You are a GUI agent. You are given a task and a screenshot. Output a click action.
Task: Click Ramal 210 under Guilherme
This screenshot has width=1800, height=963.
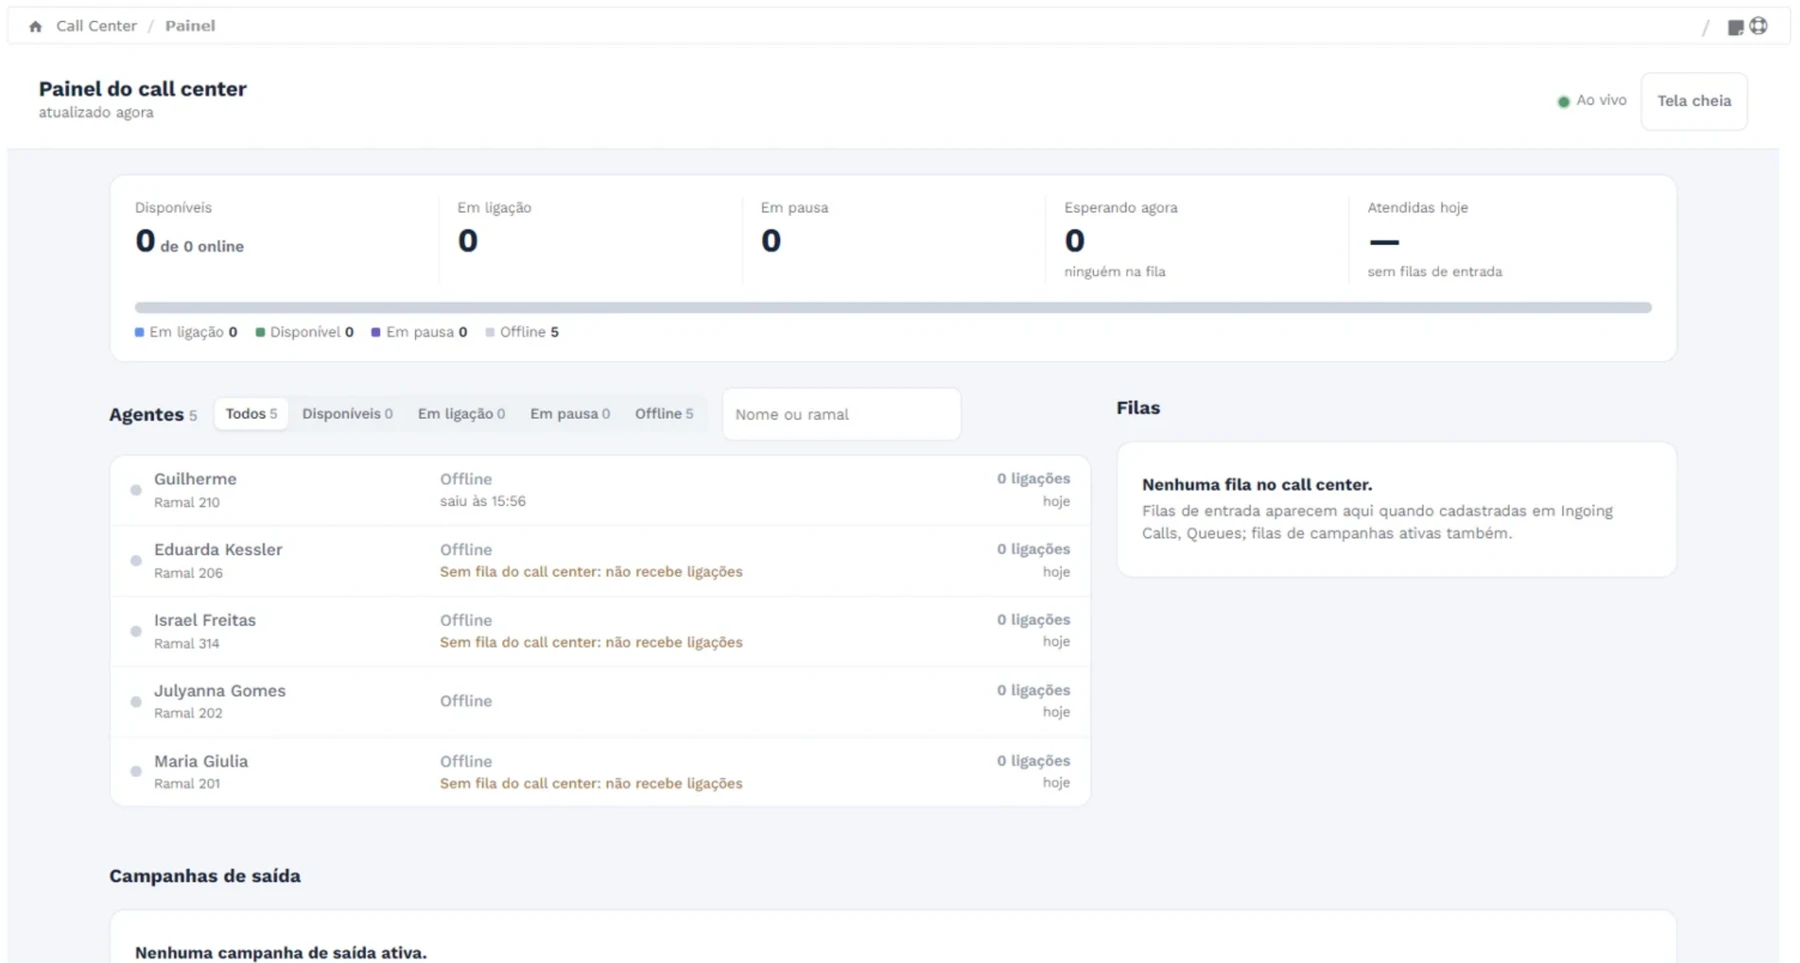click(187, 503)
